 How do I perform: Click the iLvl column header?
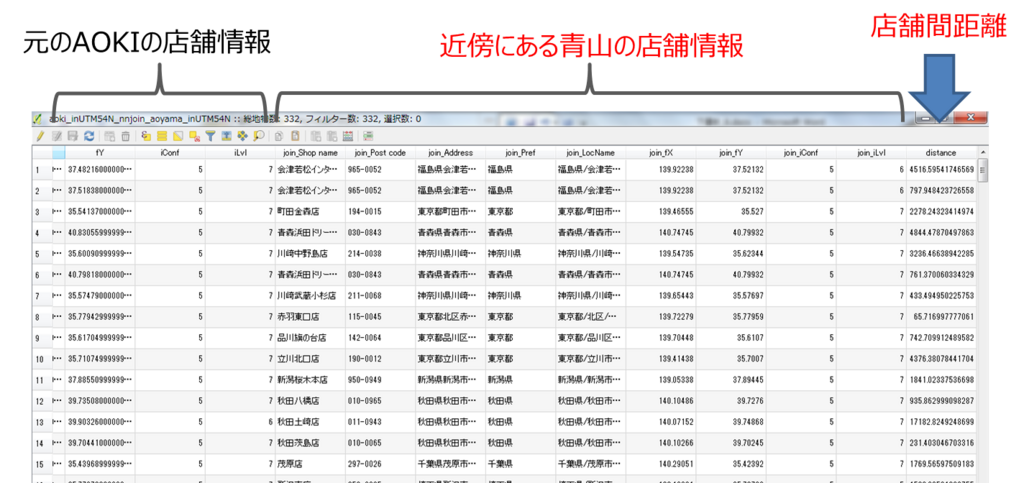(x=240, y=153)
